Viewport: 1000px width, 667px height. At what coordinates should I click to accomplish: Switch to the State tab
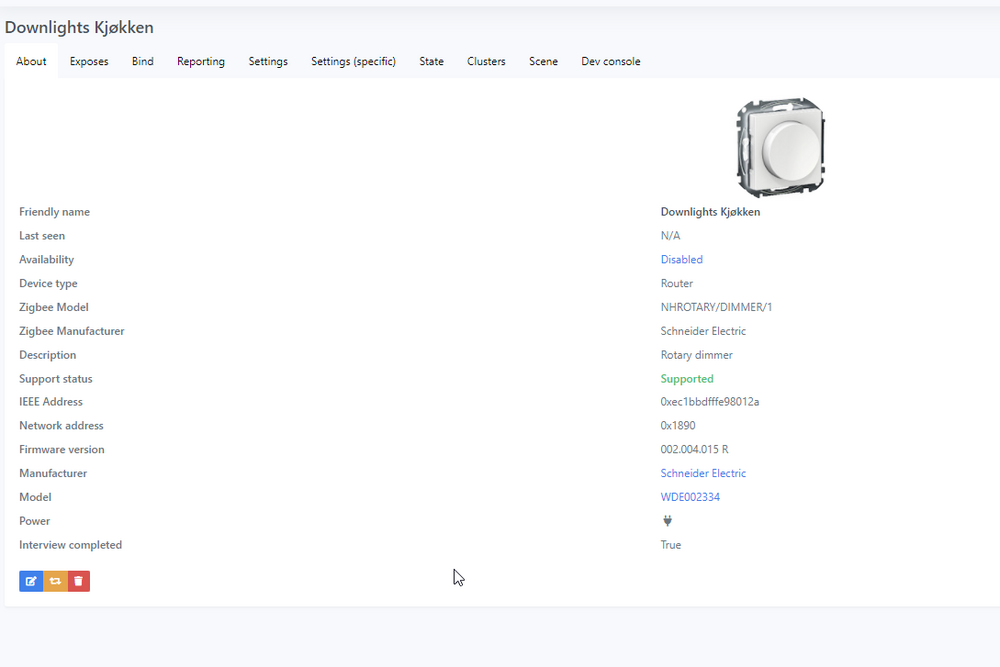[431, 61]
